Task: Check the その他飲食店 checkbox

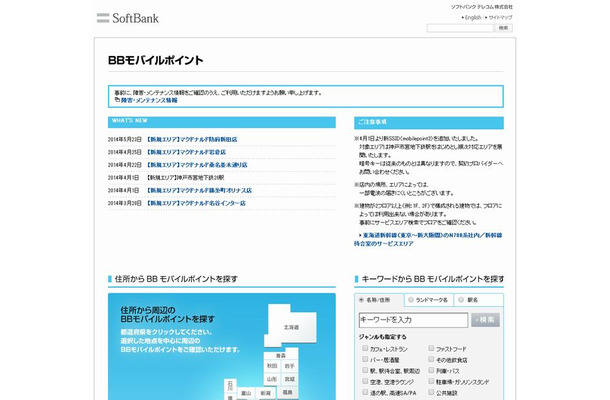Action: [x=431, y=359]
